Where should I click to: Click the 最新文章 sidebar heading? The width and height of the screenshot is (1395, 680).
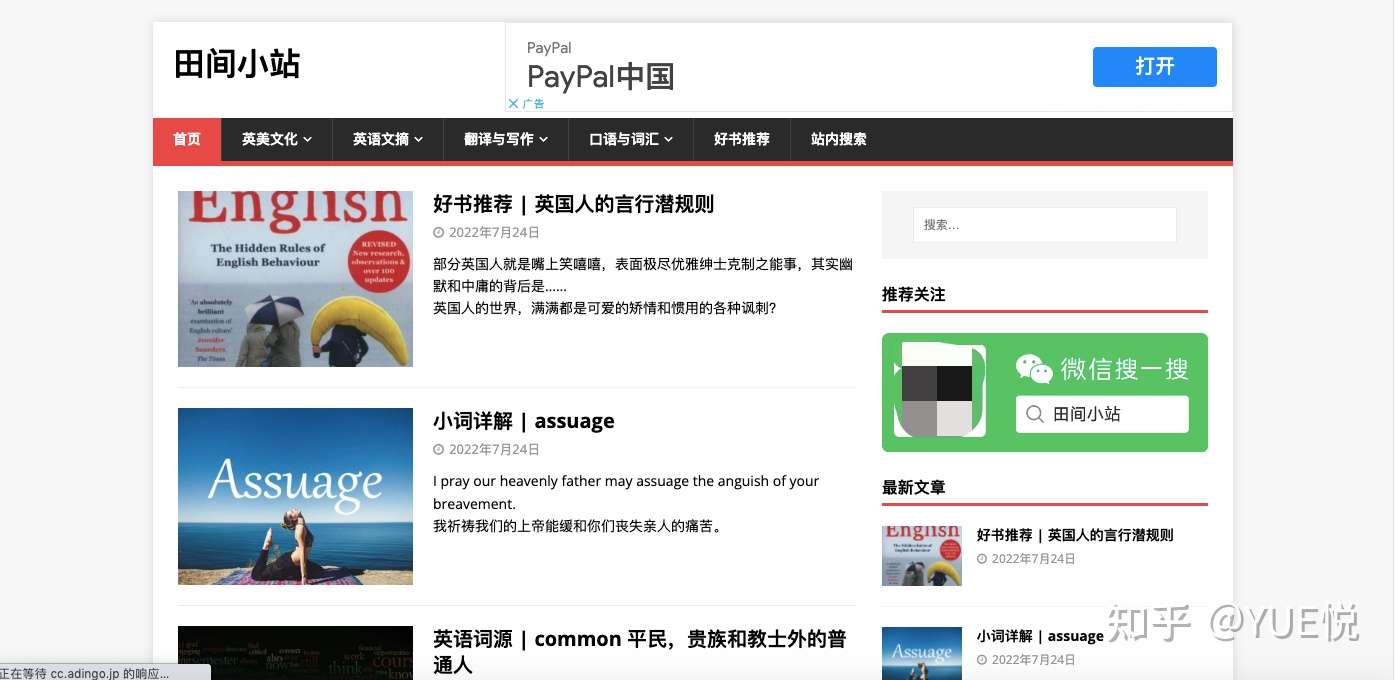coord(914,488)
